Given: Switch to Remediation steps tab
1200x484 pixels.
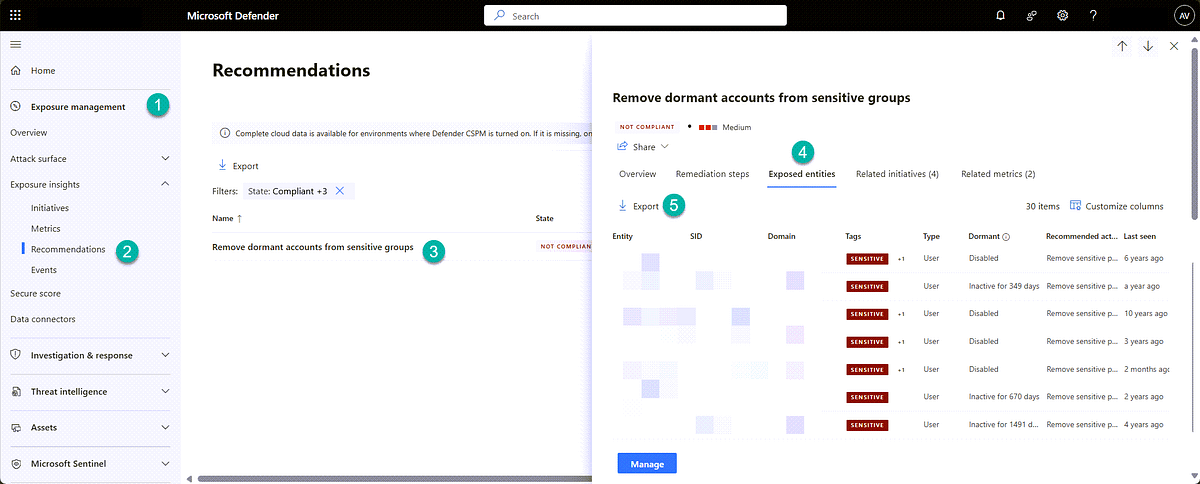Looking at the screenshot, I should pos(712,174).
